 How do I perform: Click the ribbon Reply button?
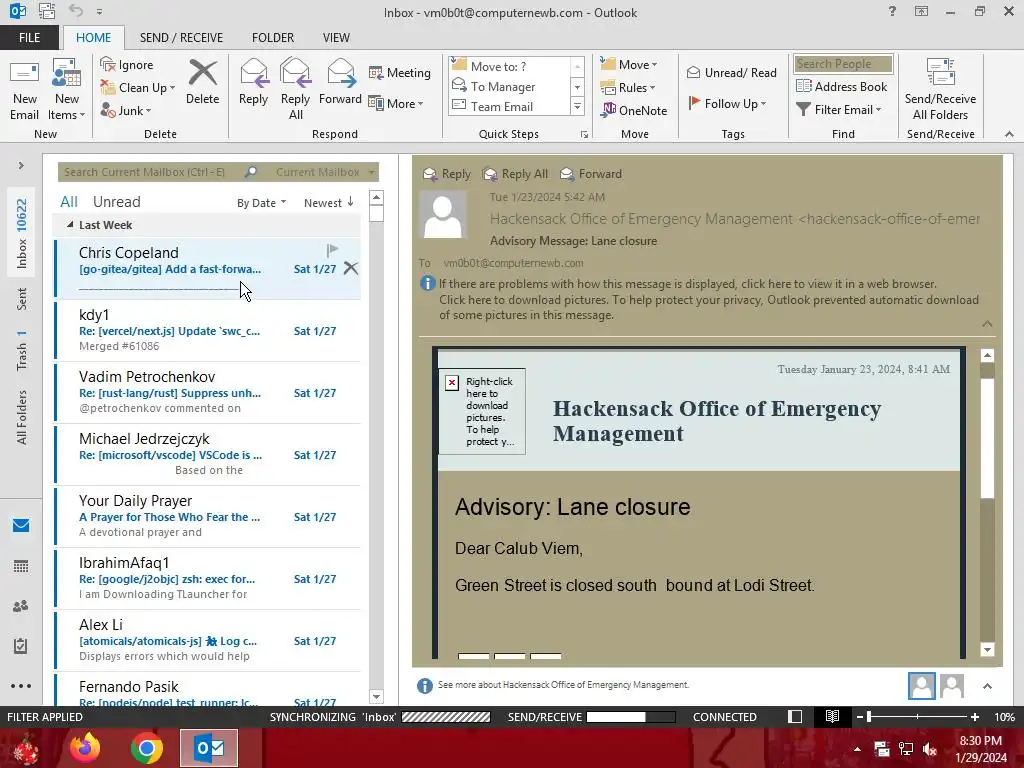point(253,82)
